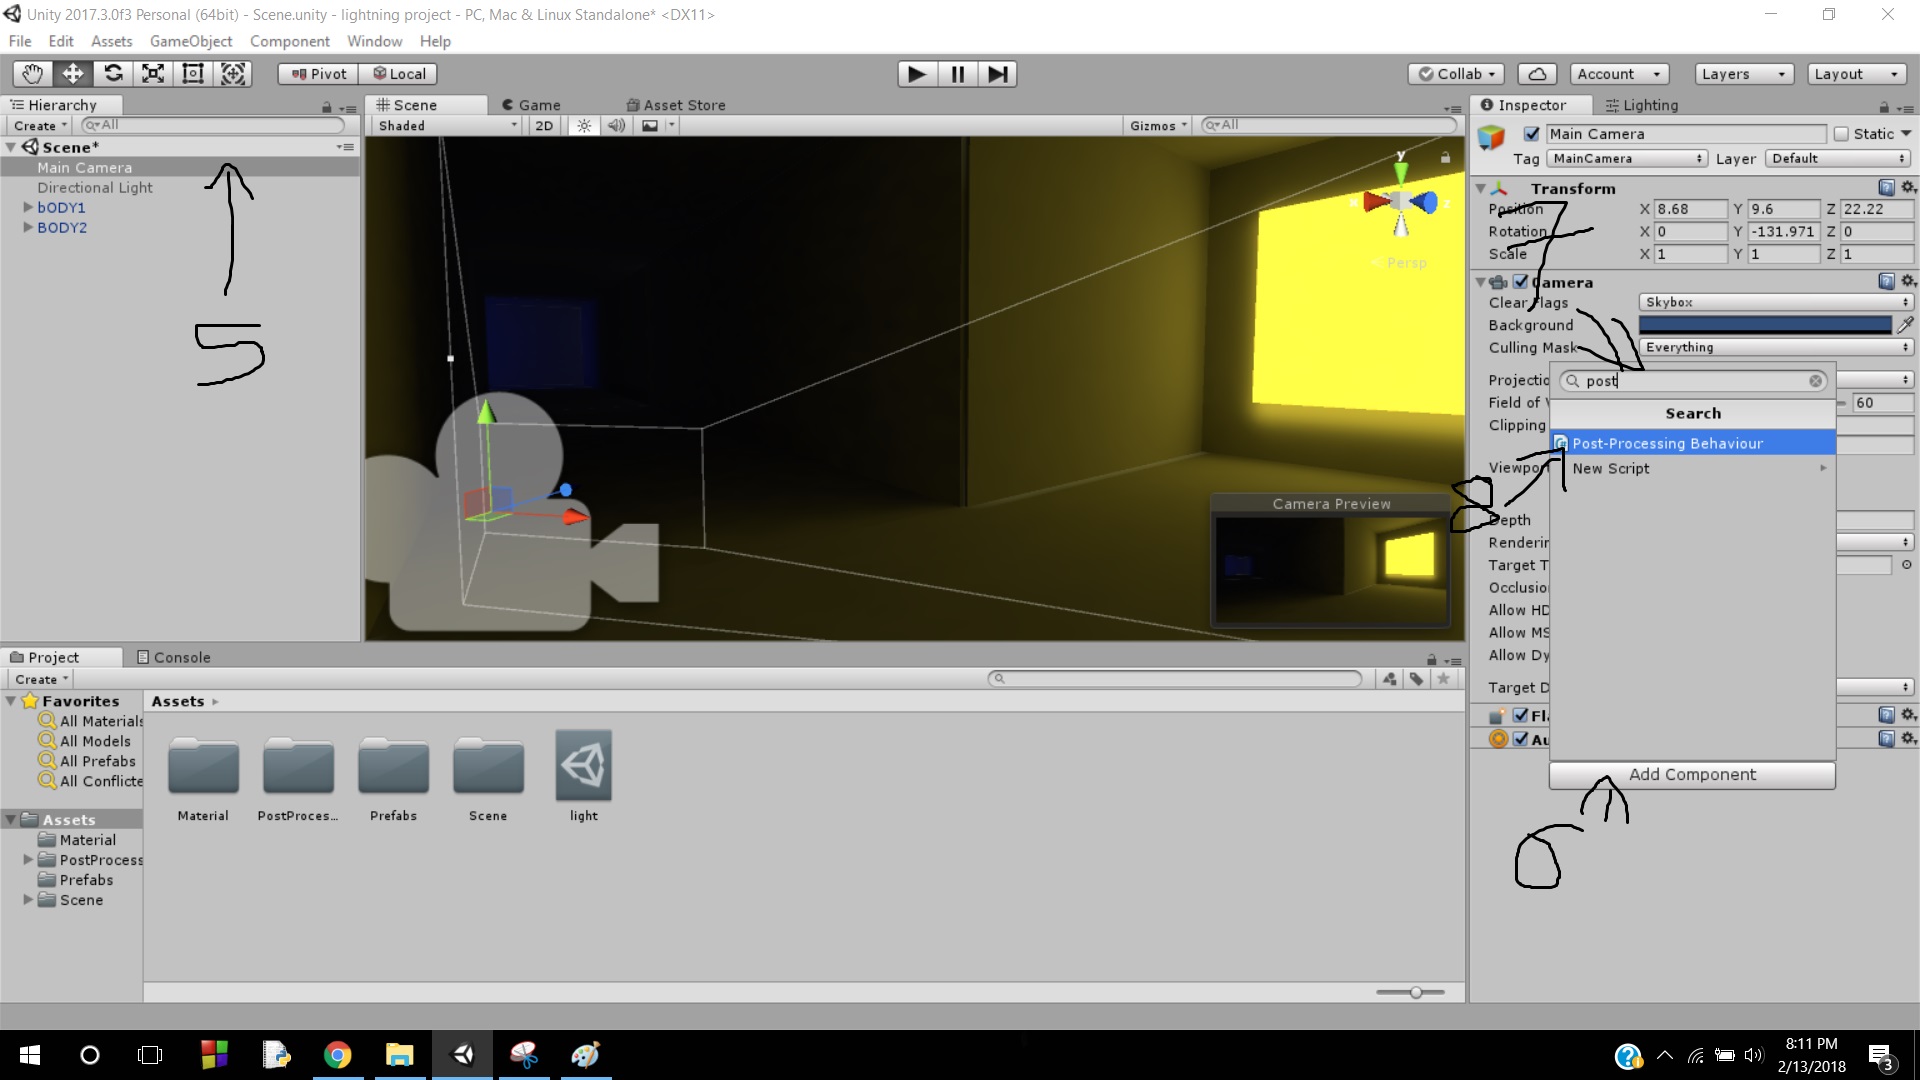Open Camera component gear menu
Viewport: 1920px width, 1080px height.
pos(1908,282)
